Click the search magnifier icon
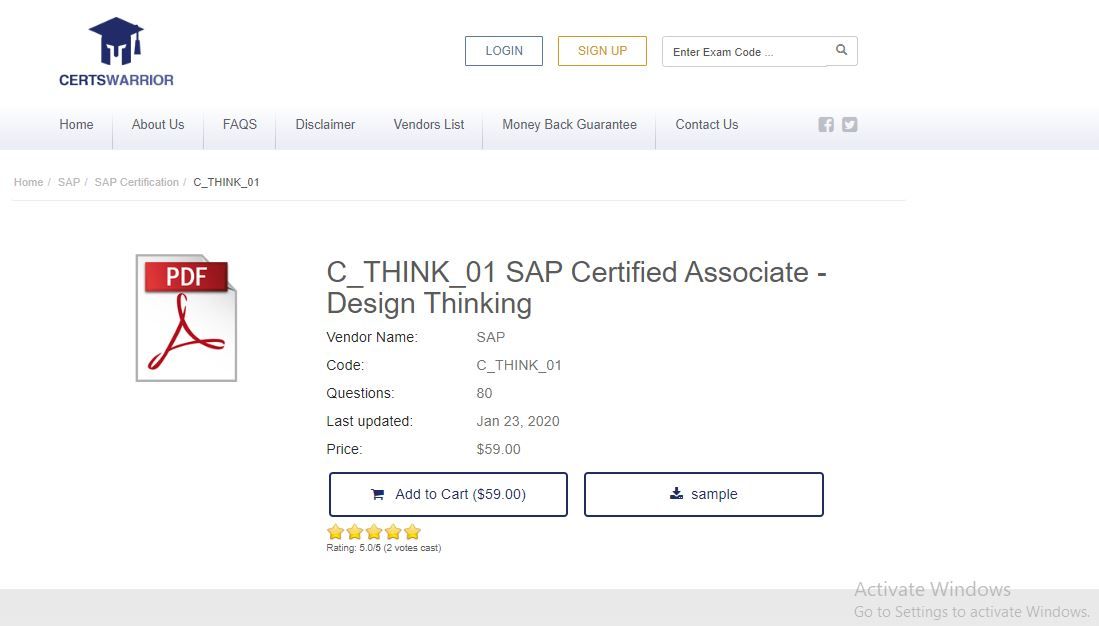This screenshot has height=626, width=1099. click(x=842, y=50)
